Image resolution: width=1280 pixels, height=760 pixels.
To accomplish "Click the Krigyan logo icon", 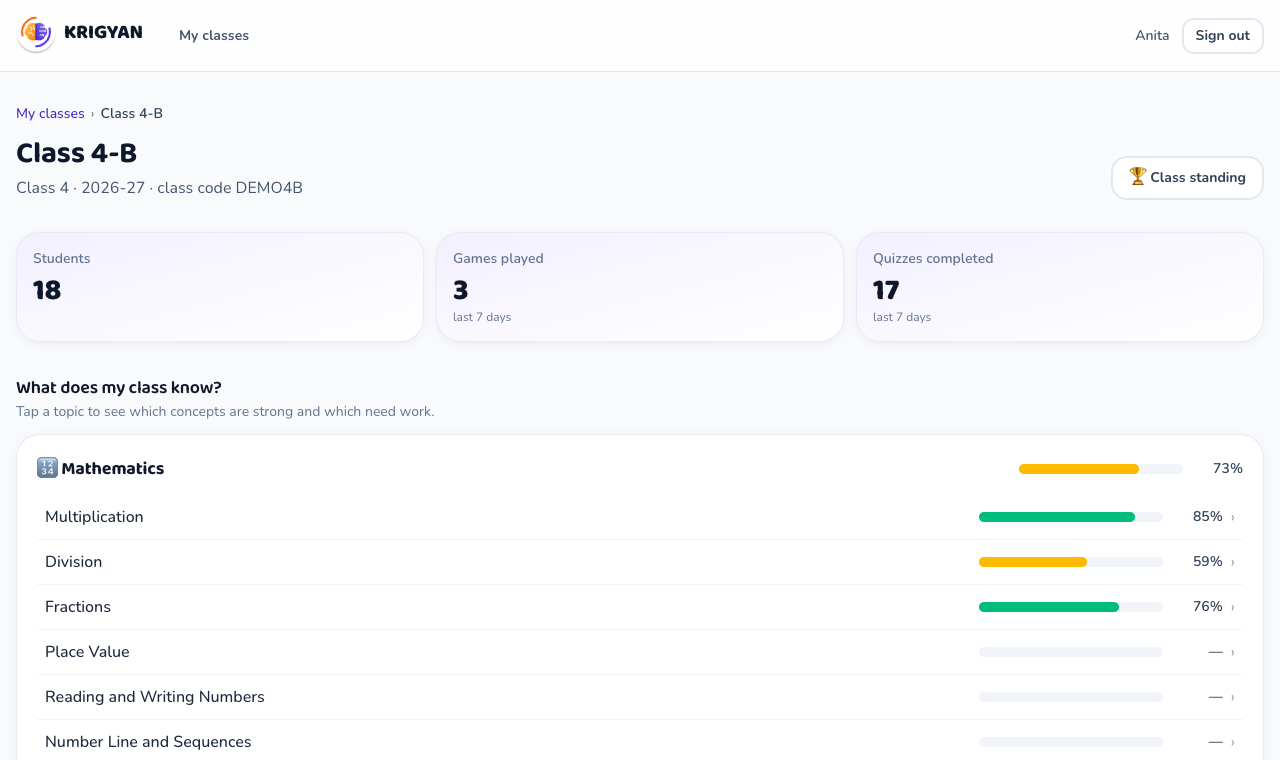I will (36, 35).
